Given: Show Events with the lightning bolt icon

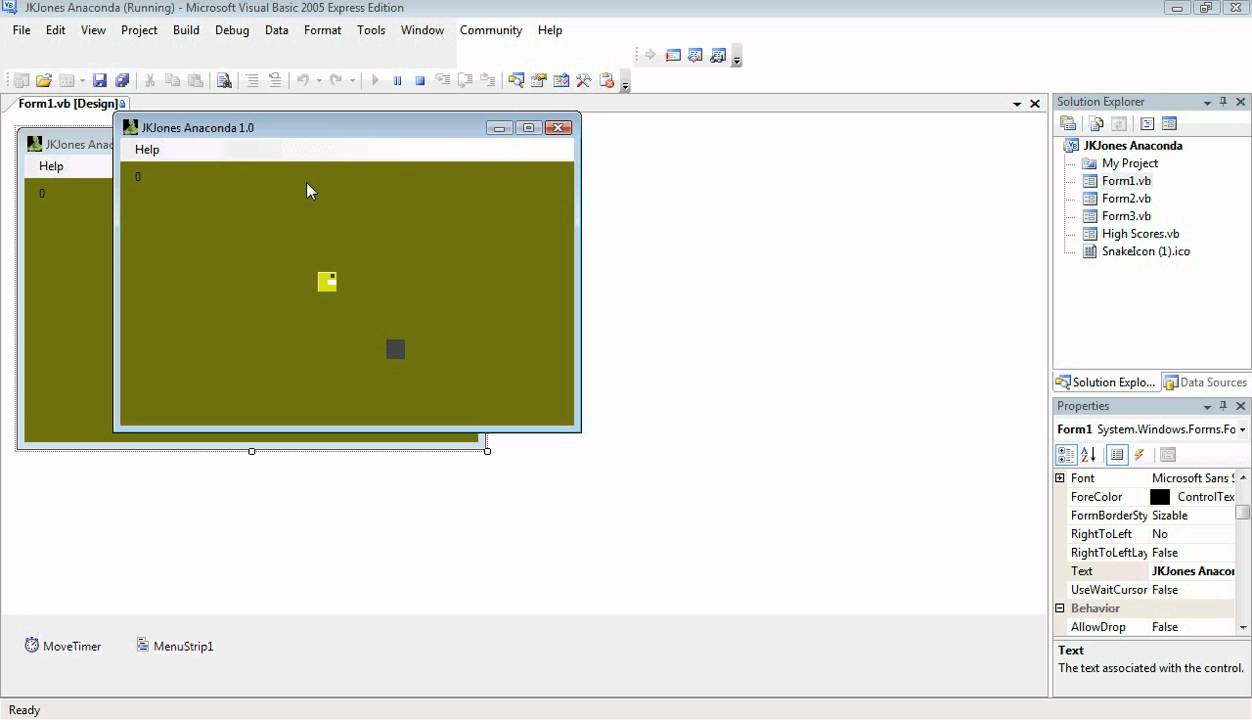Looking at the screenshot, I should click(1139, 455).
